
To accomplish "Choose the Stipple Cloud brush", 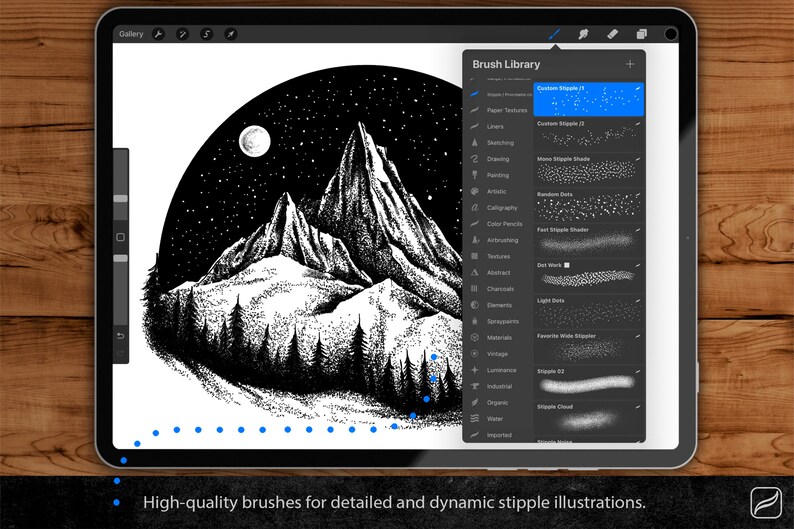I will [588, 418].
